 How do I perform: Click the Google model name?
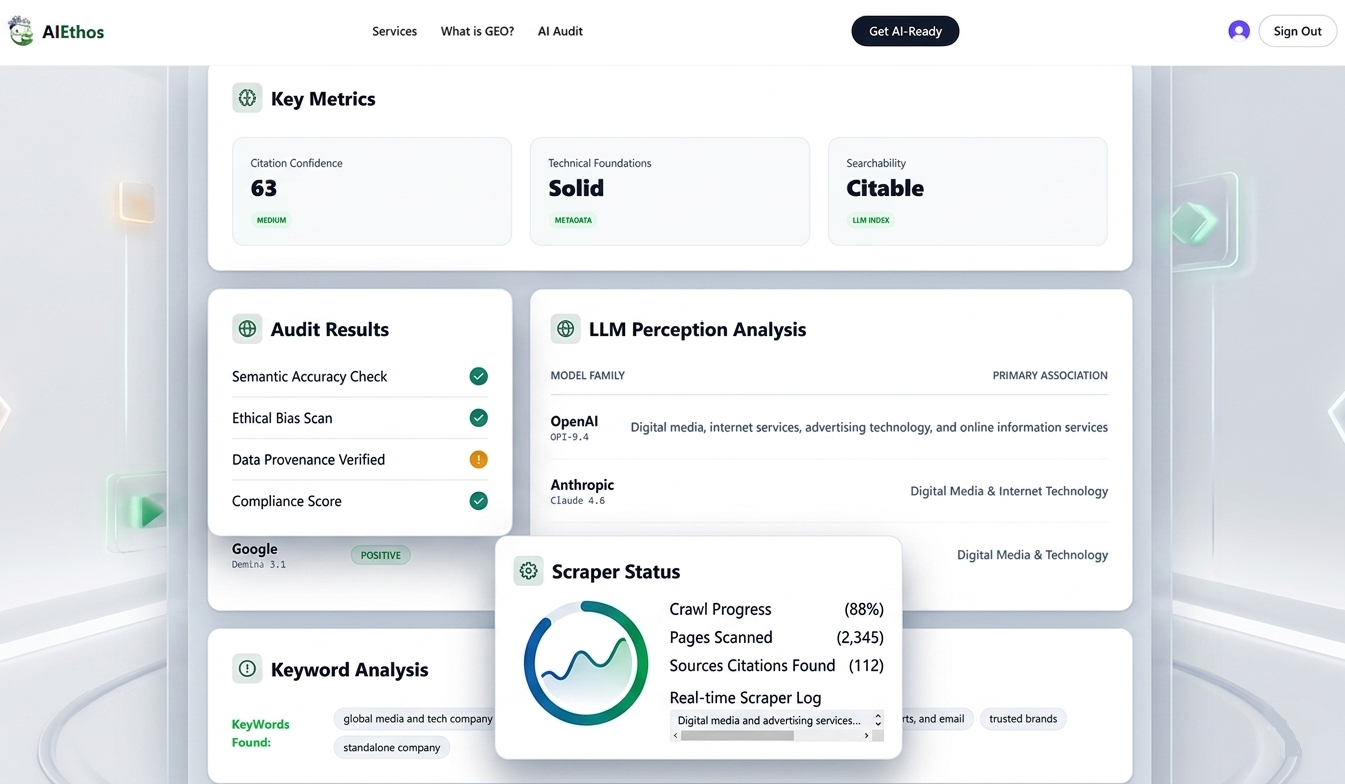(x=255, y=549)
